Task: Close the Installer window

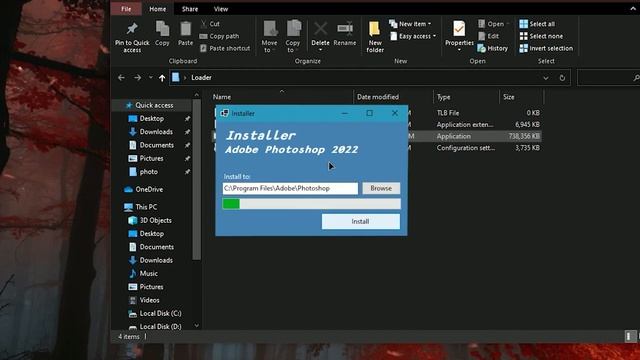Action: pyautogui.click(x=395, y=113)
